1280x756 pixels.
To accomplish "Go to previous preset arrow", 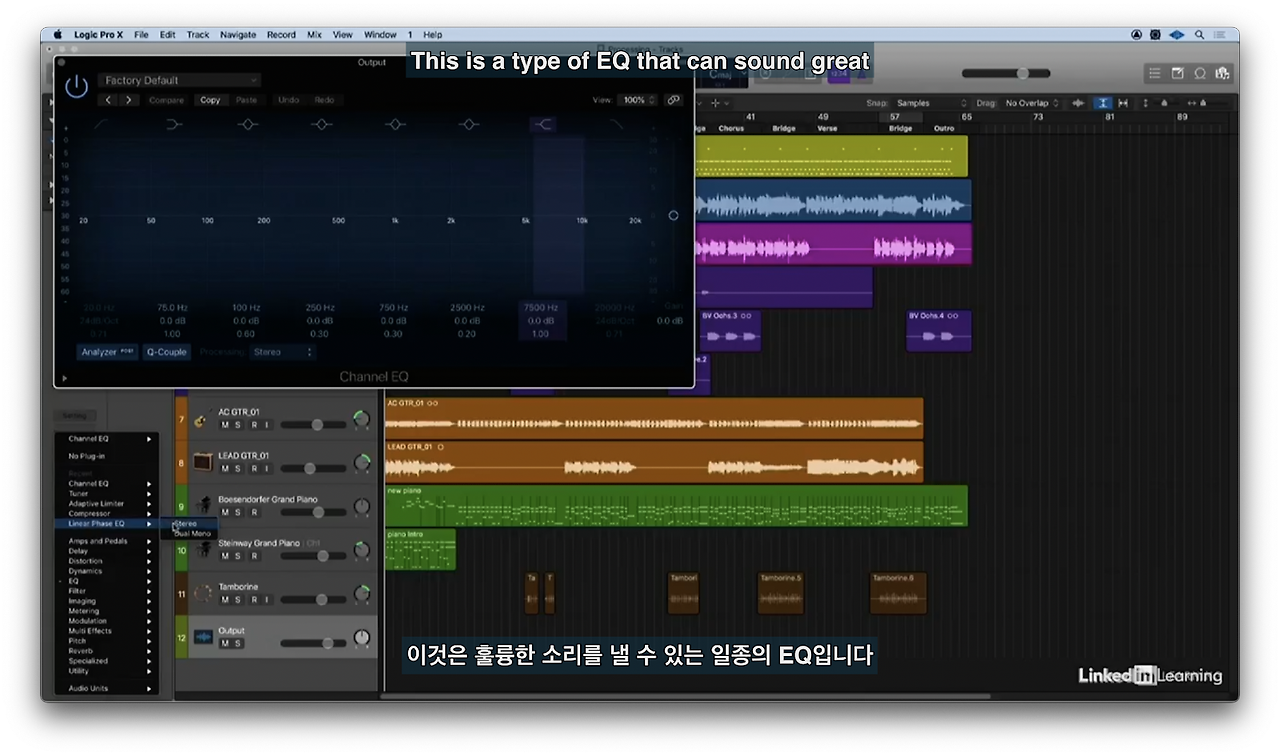I will [109, 100].
